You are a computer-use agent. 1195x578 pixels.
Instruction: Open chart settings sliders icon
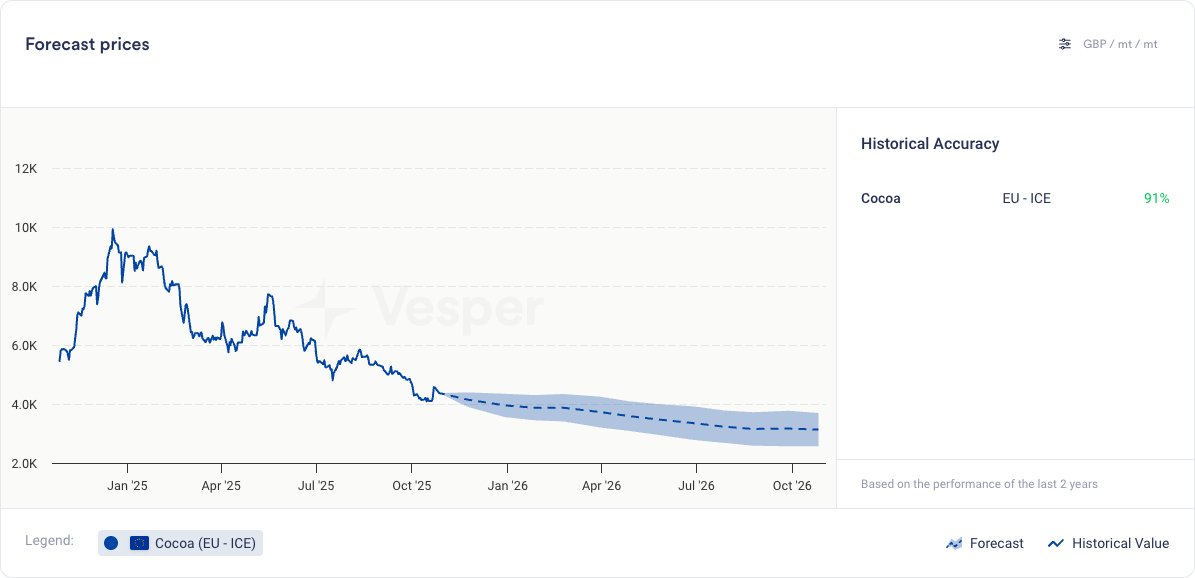tap(1065, 44)
